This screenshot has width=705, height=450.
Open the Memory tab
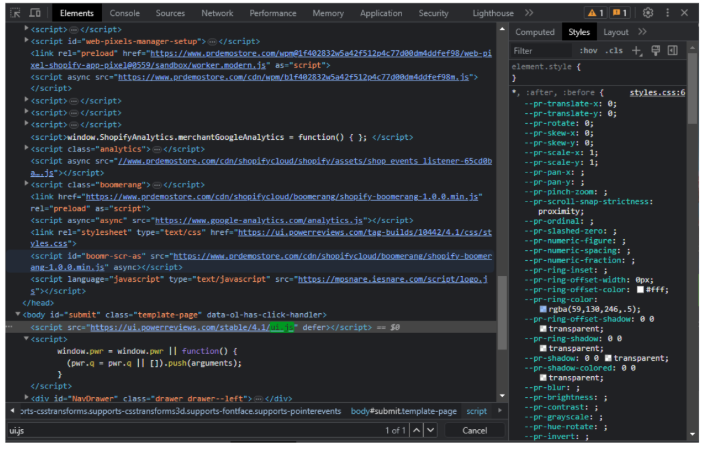point(328,13)
